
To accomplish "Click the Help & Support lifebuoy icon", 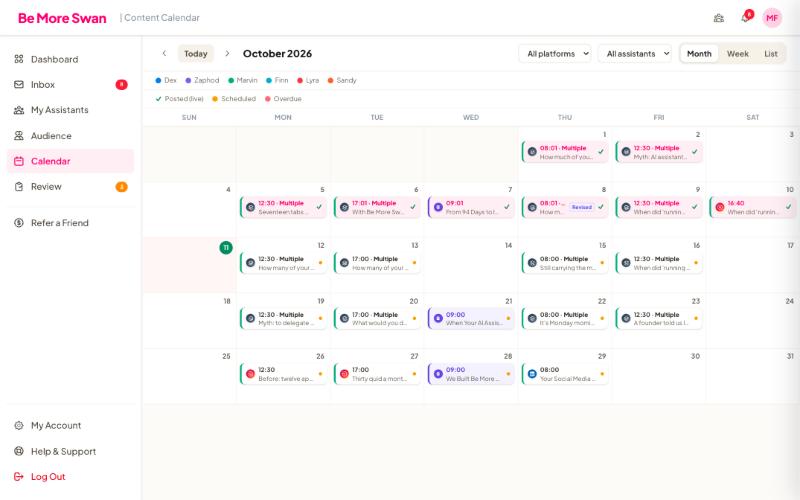I will pyautogui.click(x=19, y=452).
